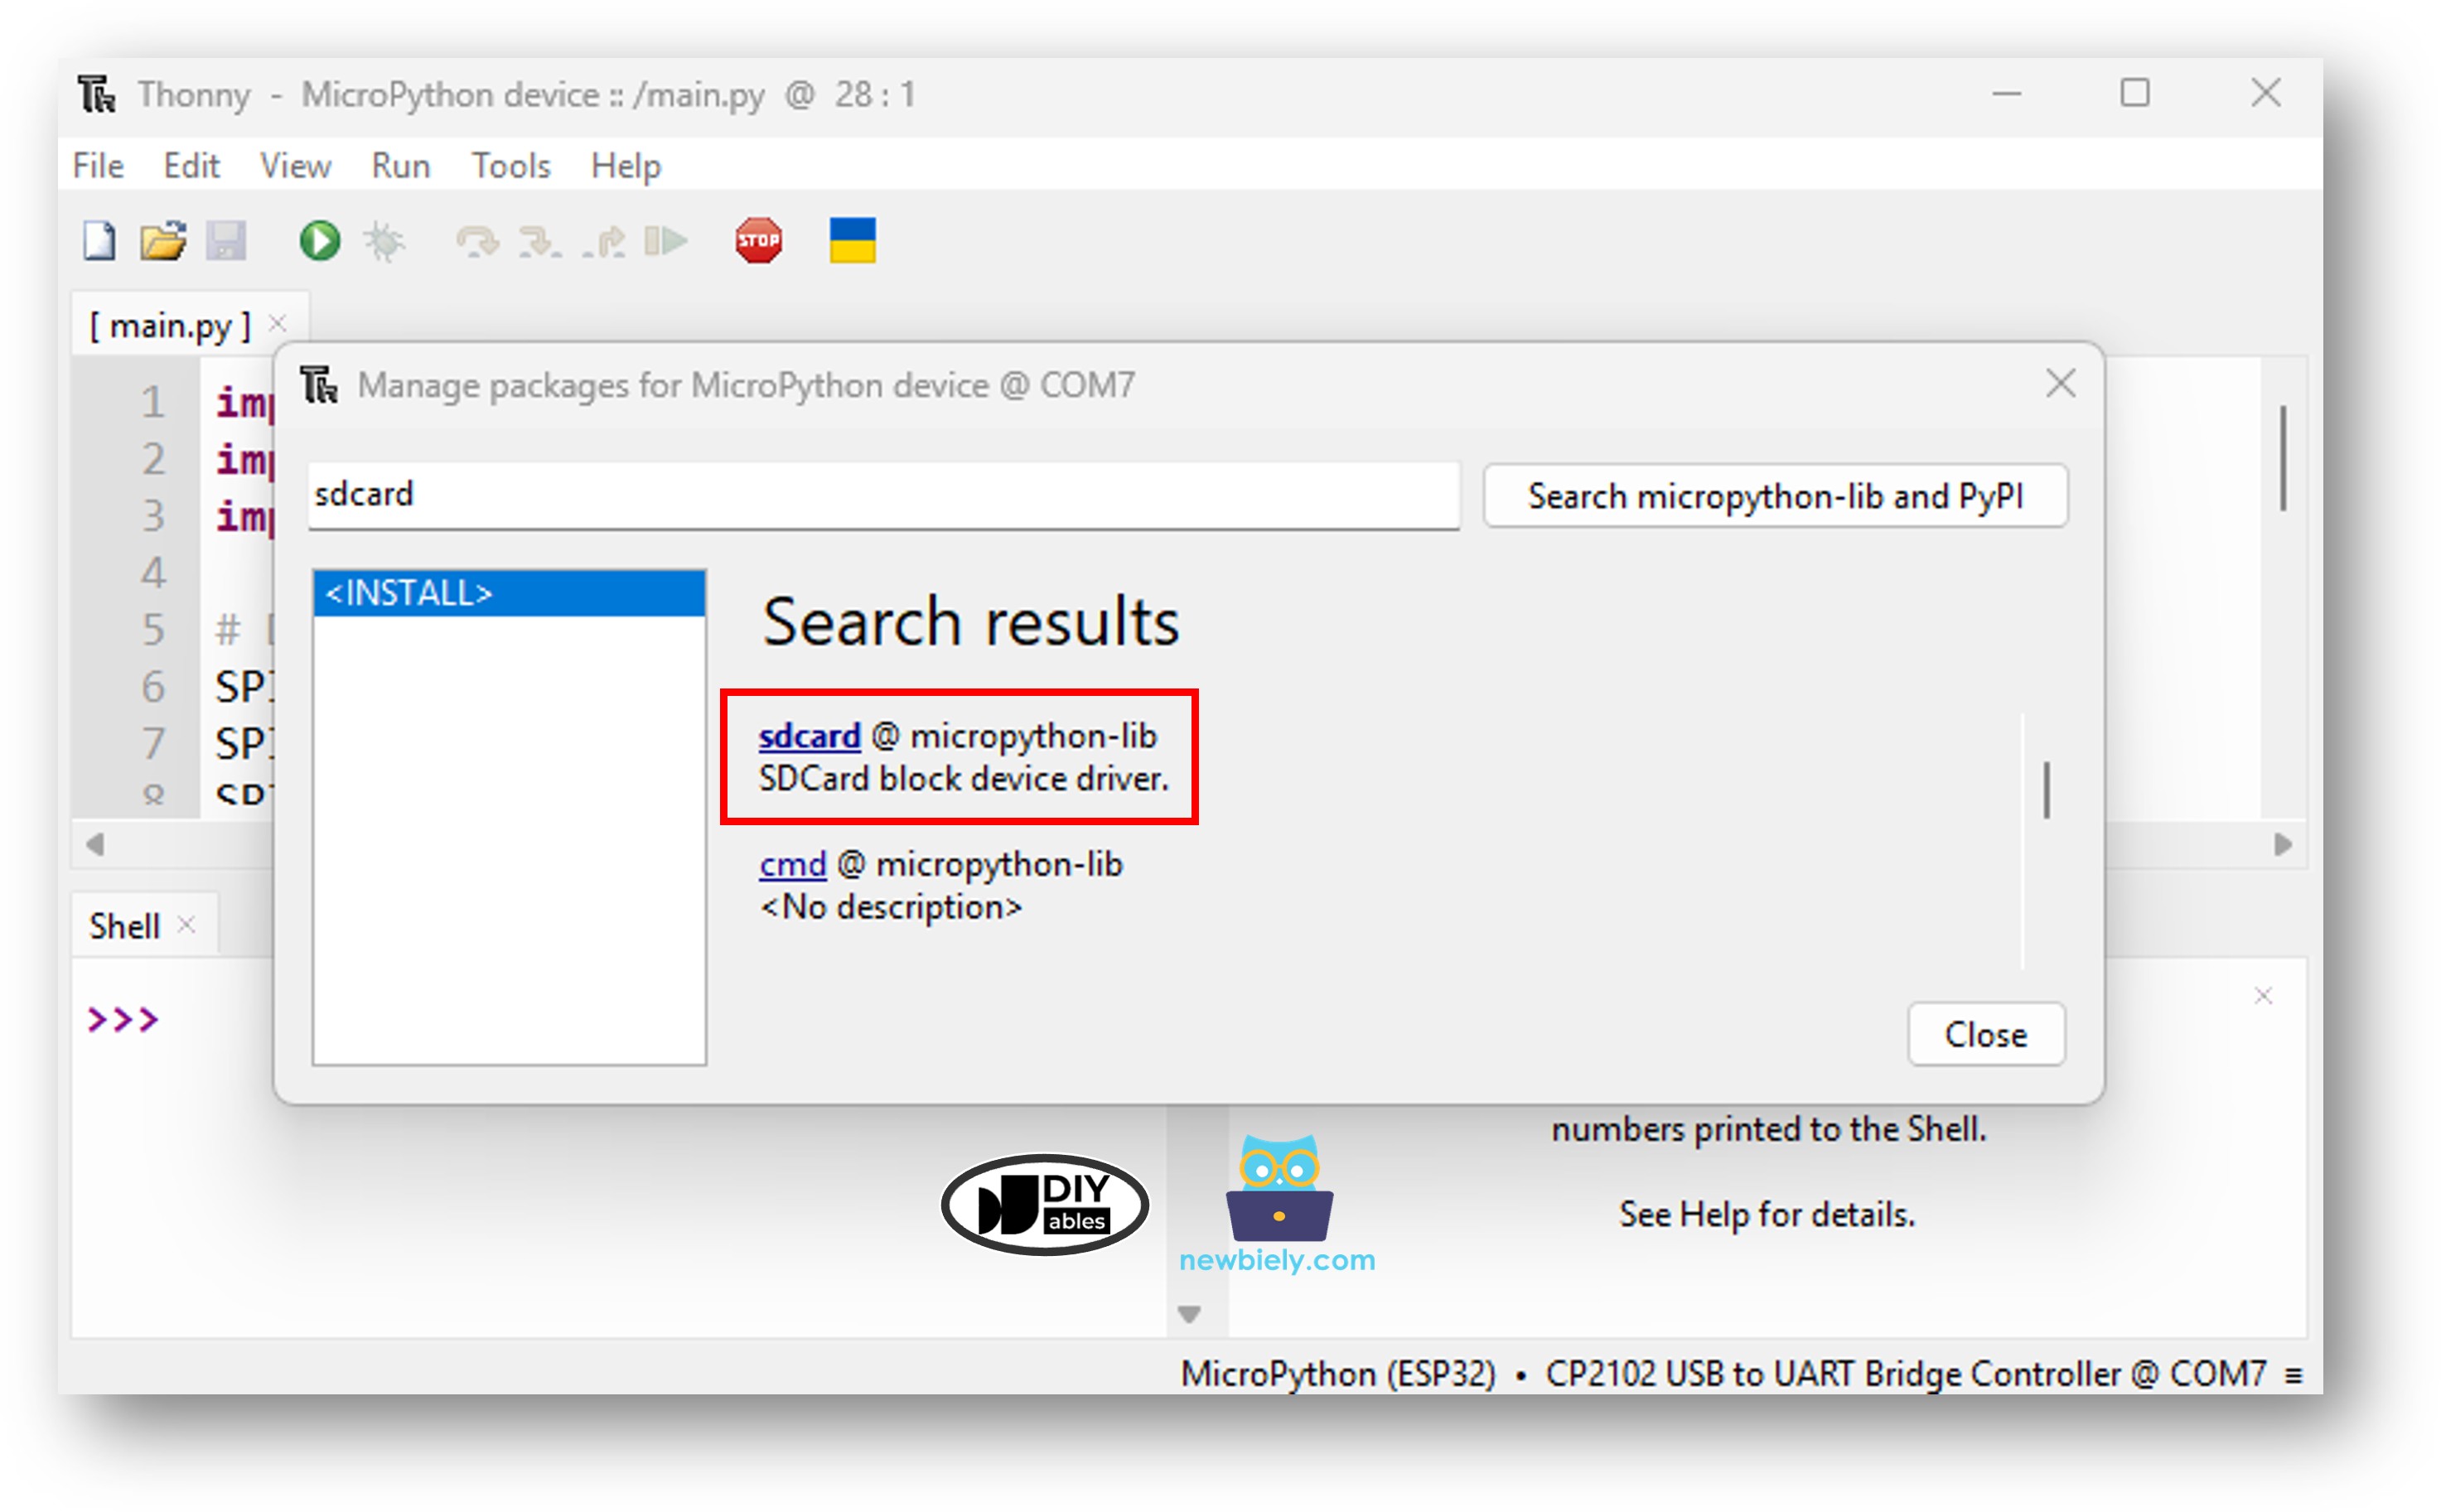Image resolution: width=2441 pixels, height=1512 pixels.
Task: Maximize the Thonny window
Action: 2135,93
